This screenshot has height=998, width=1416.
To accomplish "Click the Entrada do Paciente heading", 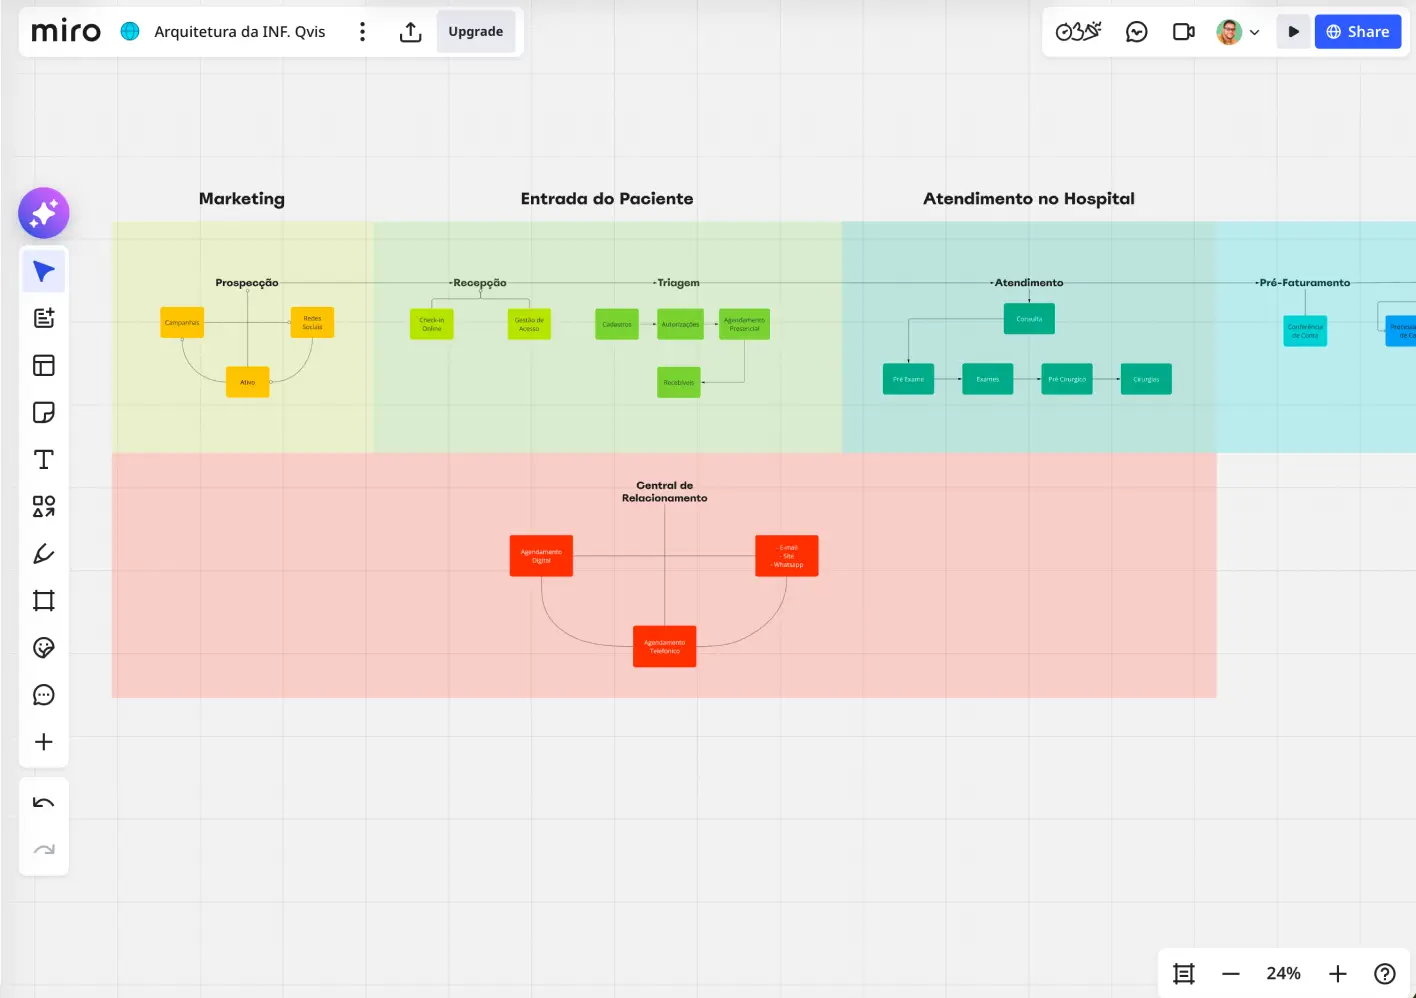I will pos(607,199).
